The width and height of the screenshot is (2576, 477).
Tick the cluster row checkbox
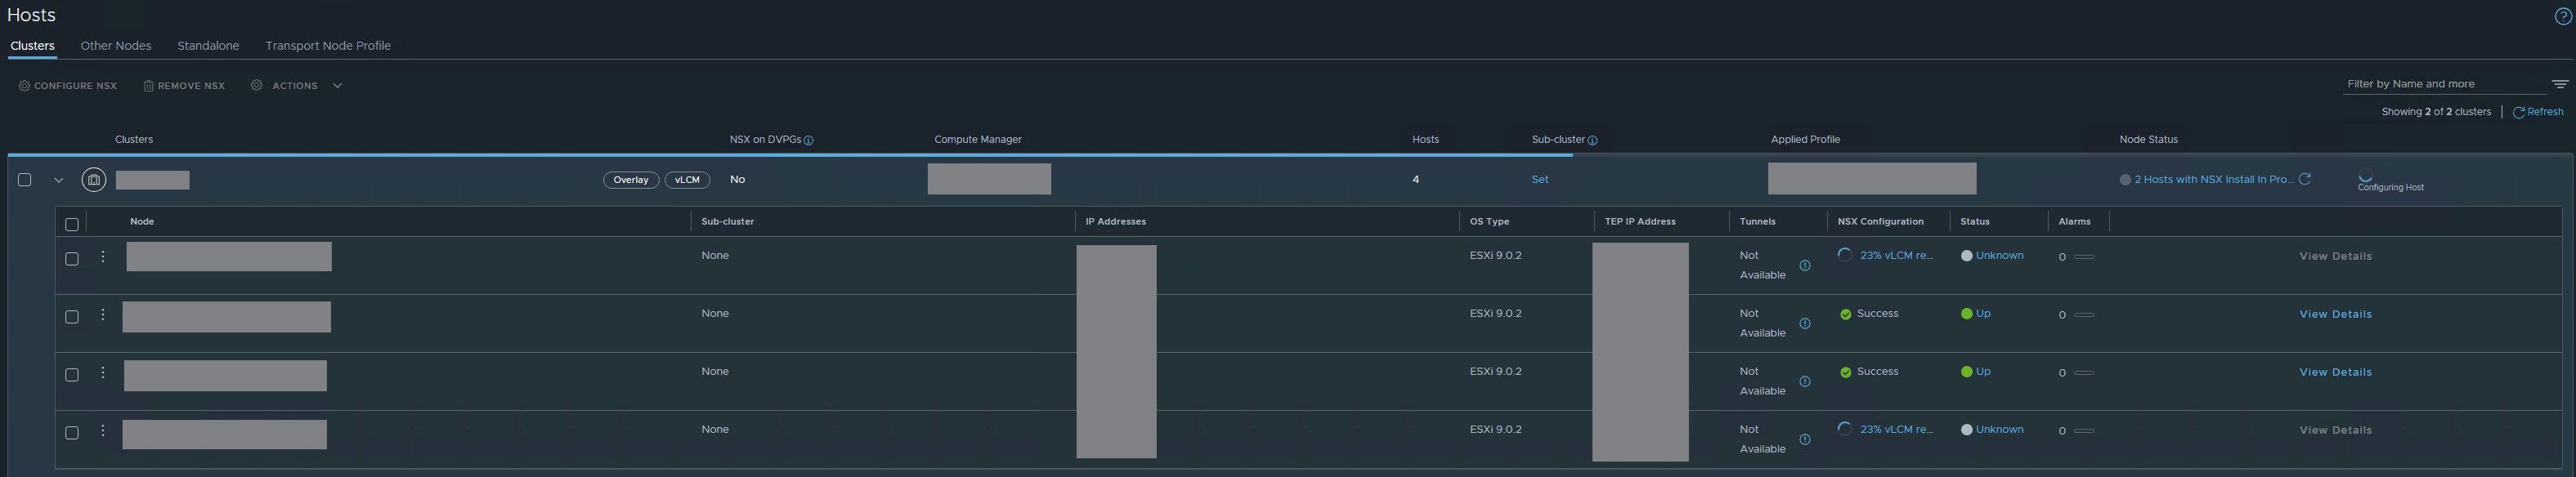pos(25,180)
